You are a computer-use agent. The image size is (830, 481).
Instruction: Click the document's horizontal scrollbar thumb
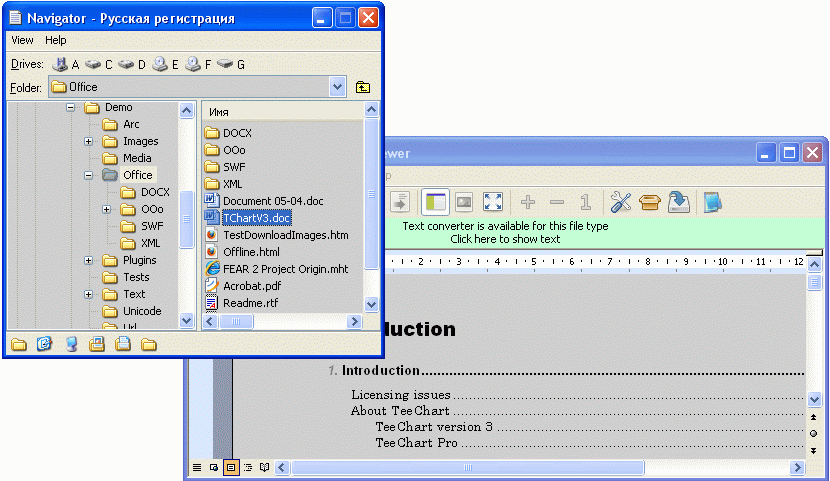coord(467,467)
